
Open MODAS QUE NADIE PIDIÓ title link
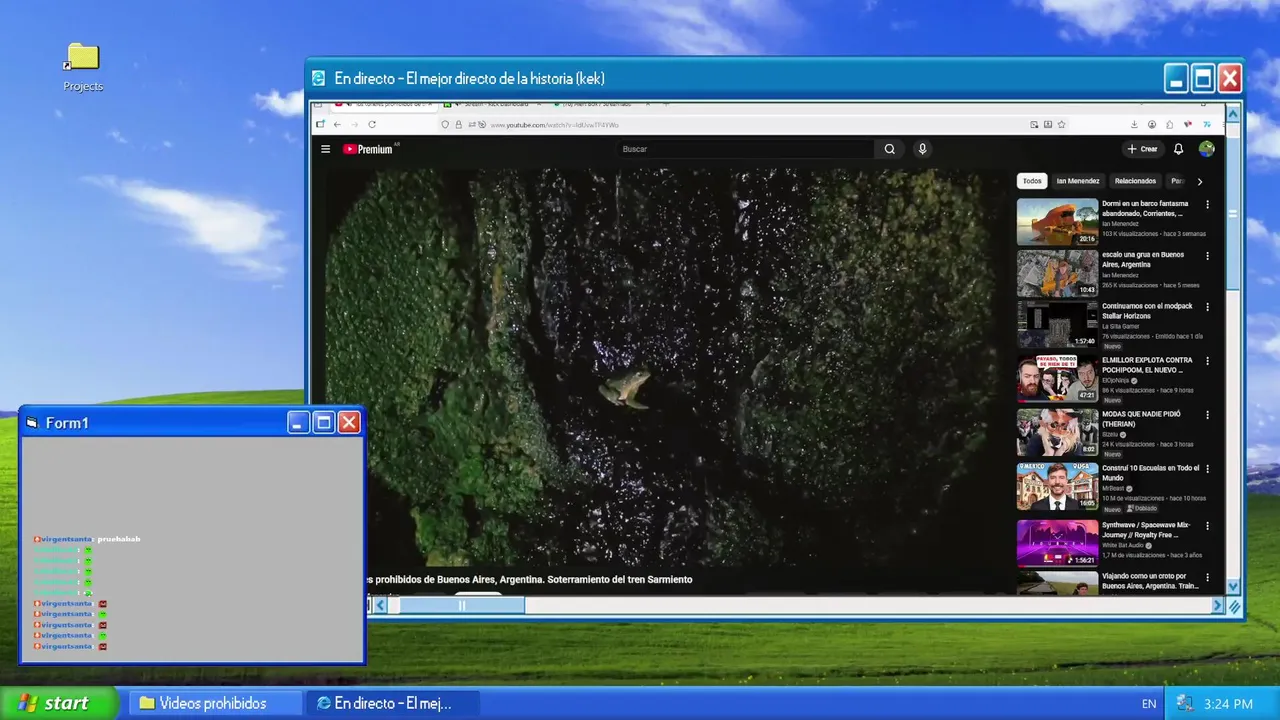click(1141, 419)
